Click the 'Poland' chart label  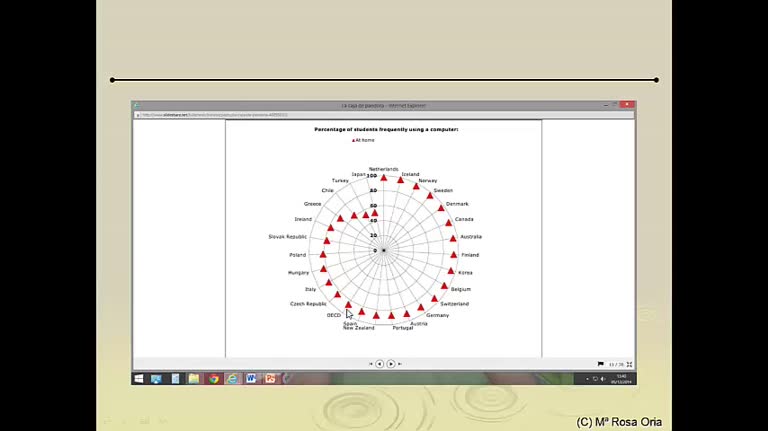297,255
